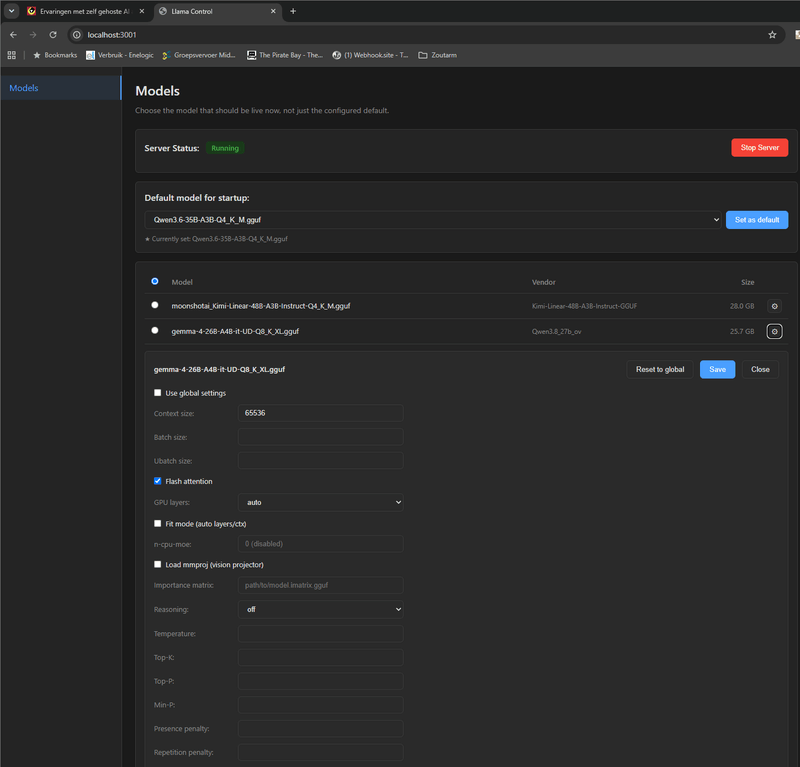Open the browser apps grid
Image resolution: width=800 pixels, height=767 pixels.
[x=11, y=55]
